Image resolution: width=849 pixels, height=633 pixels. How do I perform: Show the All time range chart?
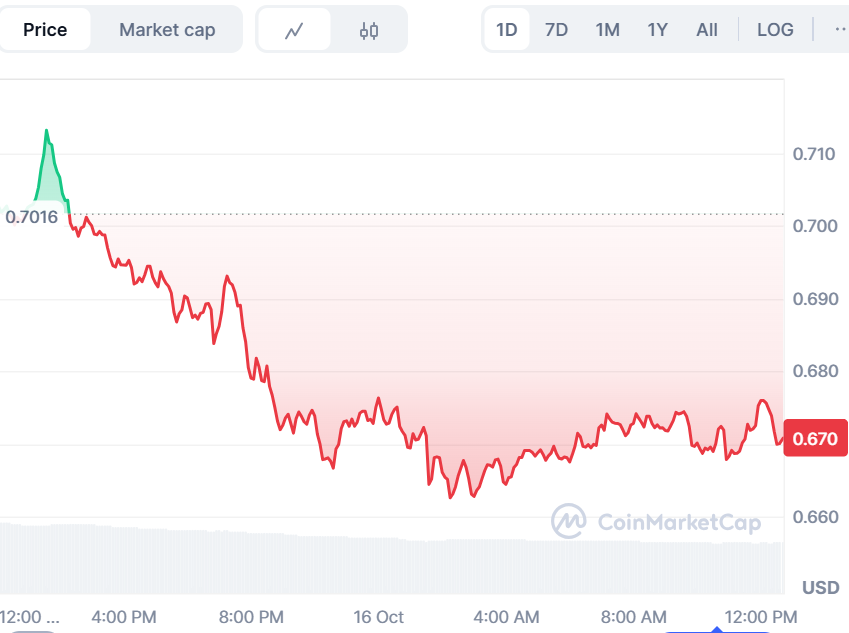point(707,29)
